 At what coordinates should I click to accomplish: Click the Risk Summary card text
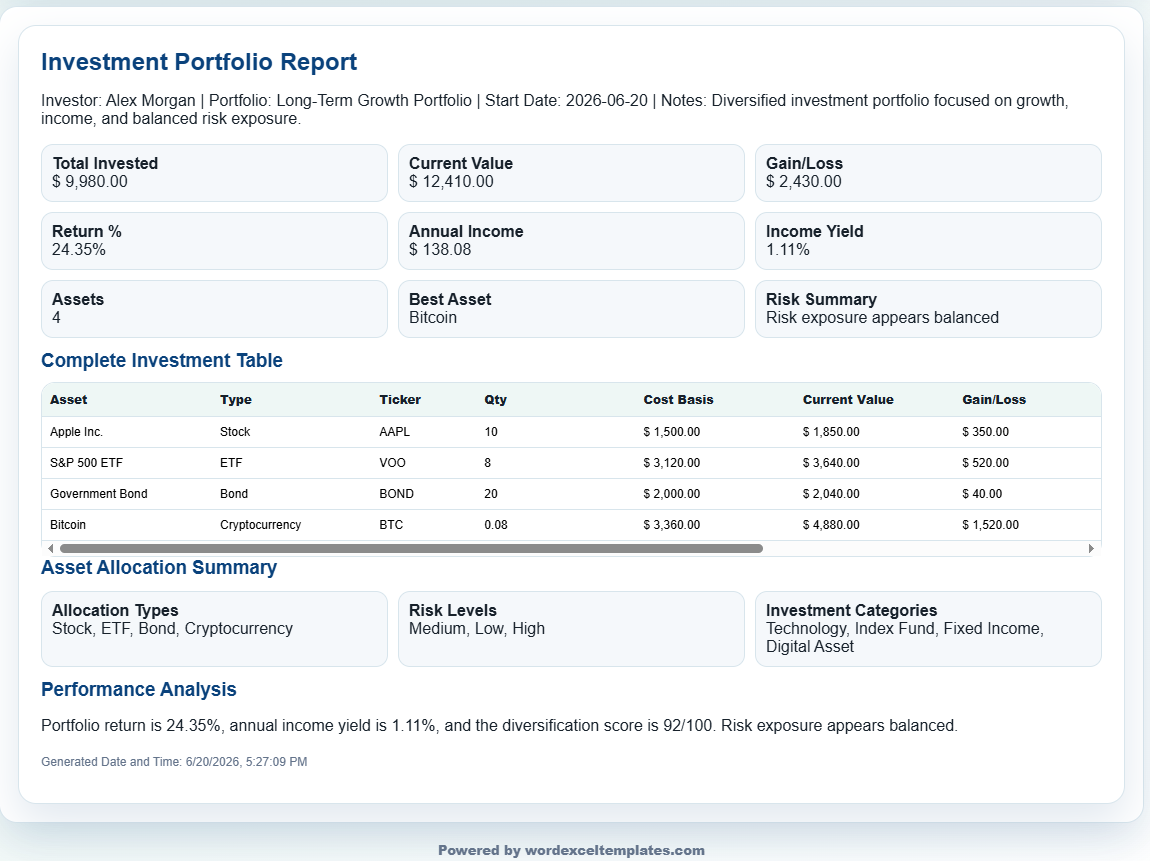(882, 318)
